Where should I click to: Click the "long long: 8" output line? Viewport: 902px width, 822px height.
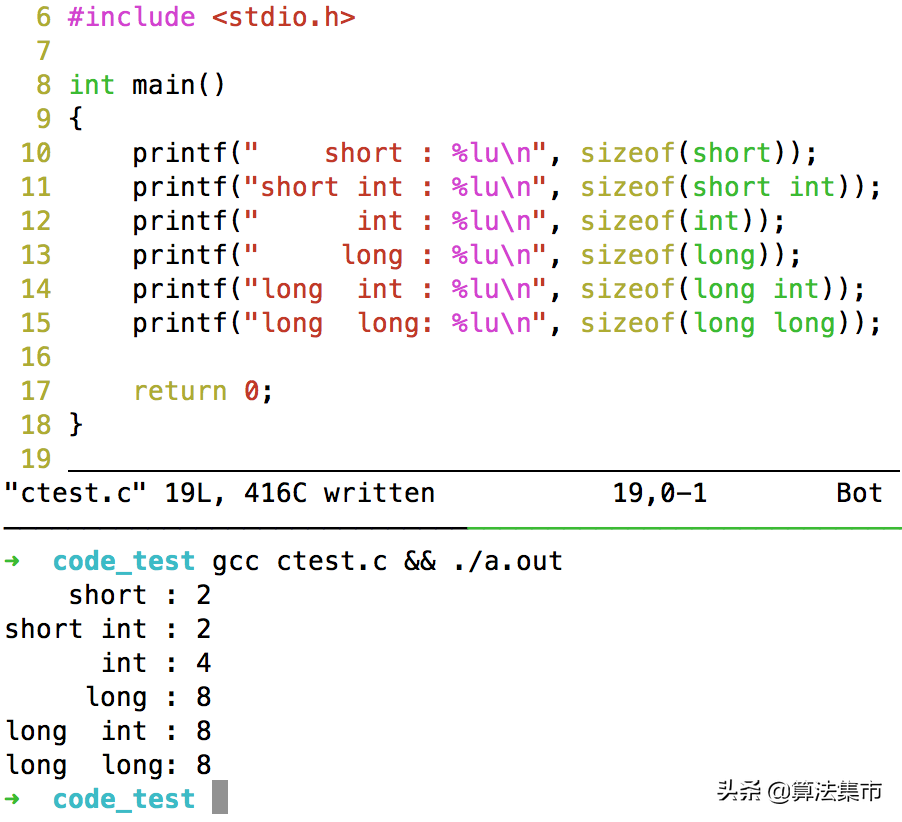pyautogui.click(x=107, y=765)
